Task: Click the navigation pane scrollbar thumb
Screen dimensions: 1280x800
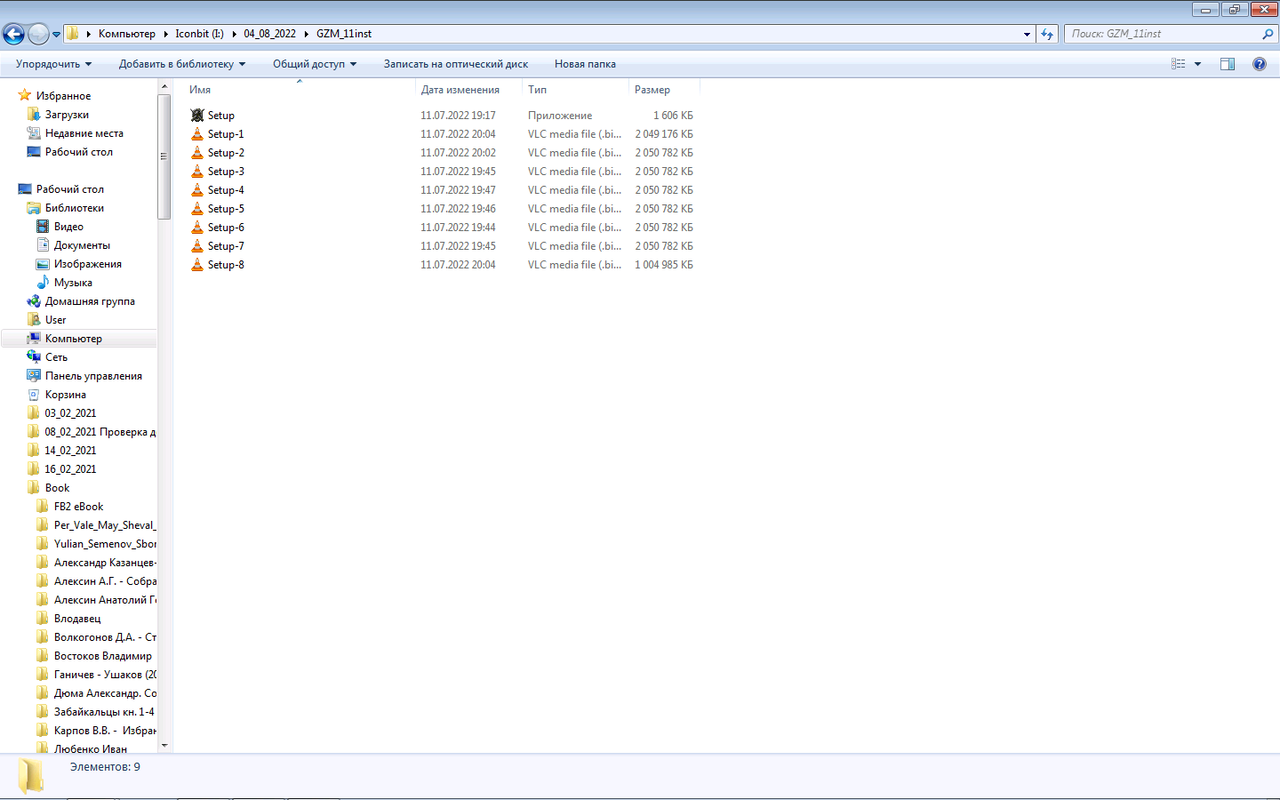Action: (x=165, y=157)
